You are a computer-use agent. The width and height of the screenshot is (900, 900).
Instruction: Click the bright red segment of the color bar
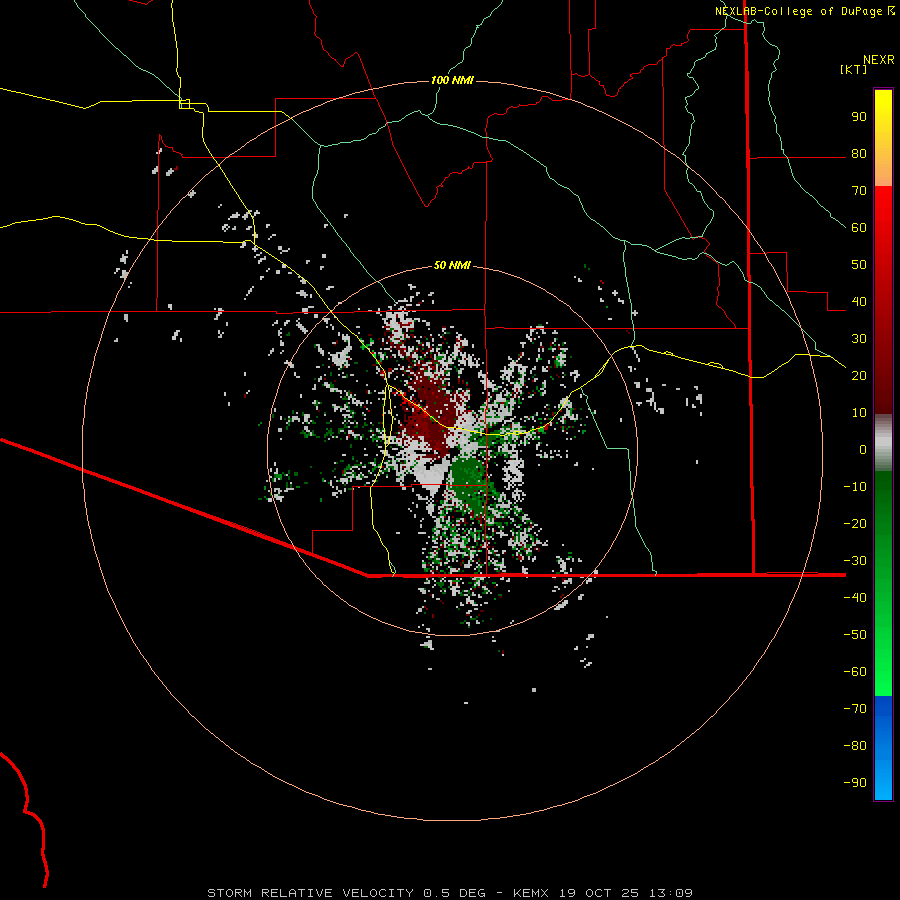pyautogui.click(x=883, y=210)
